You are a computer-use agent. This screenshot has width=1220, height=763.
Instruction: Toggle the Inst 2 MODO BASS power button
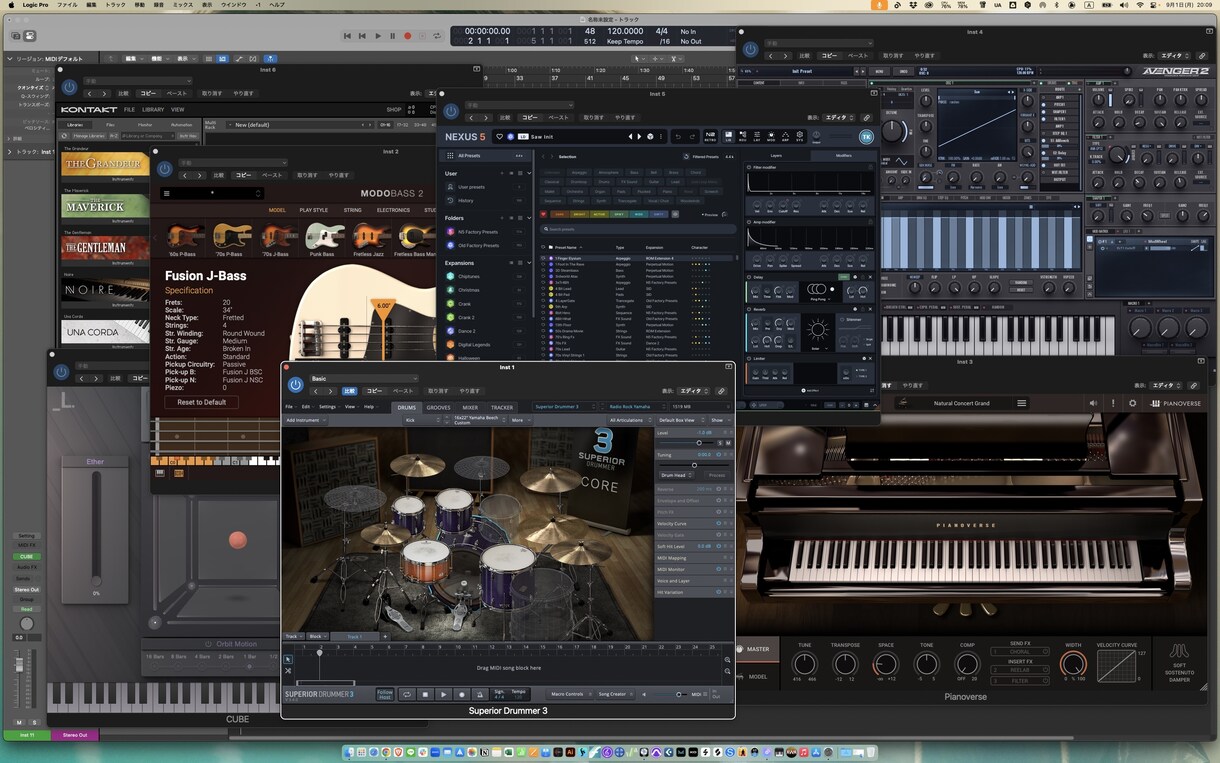click(165, 169)
